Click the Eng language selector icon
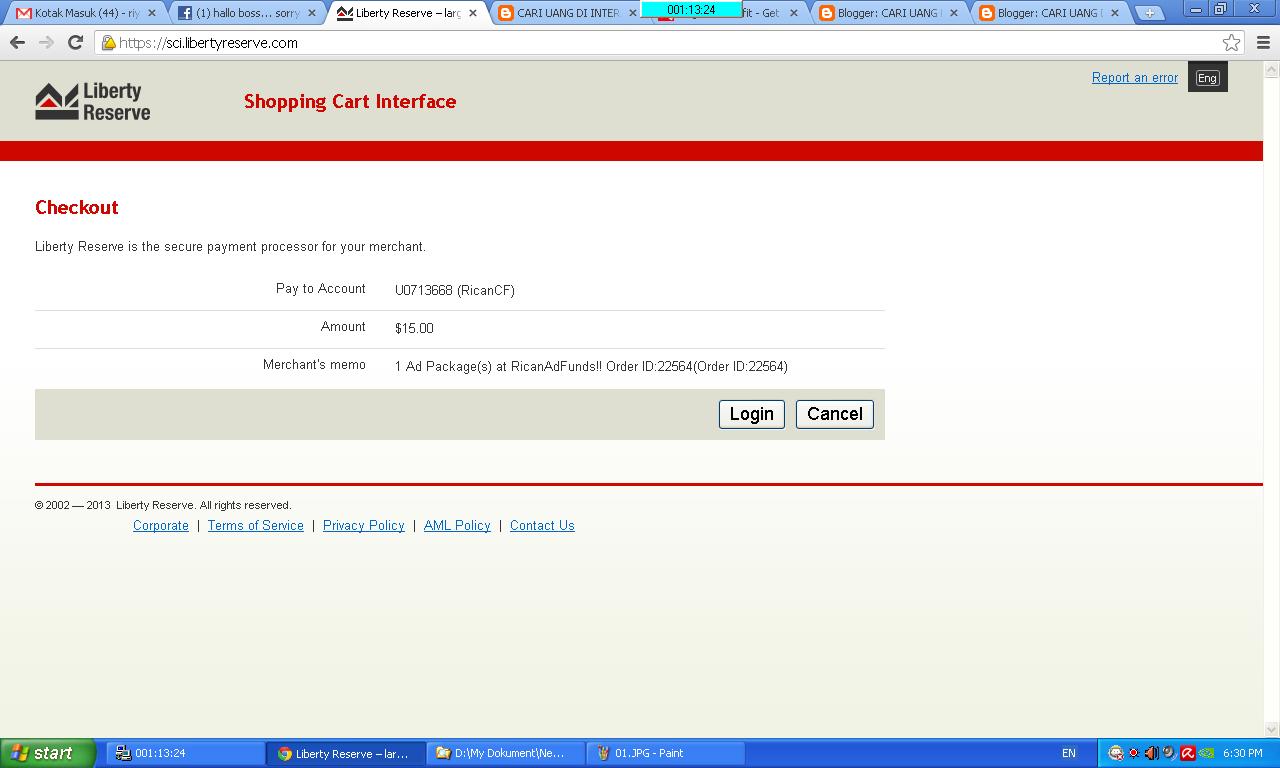The image size is (1280, 768). tap(1207, 78)
